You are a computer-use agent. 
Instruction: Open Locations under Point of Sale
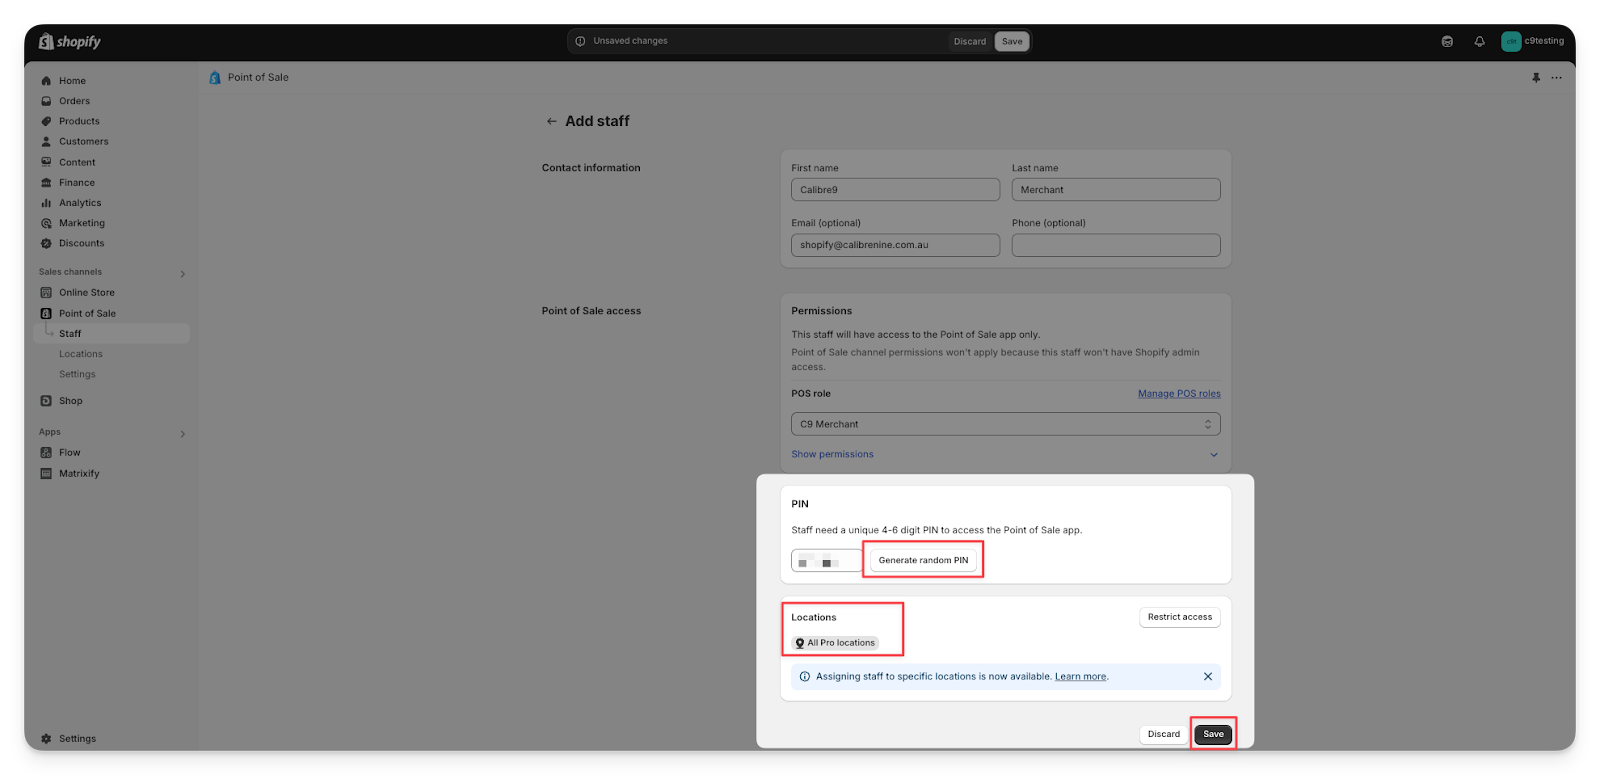(x=81, y=354)
